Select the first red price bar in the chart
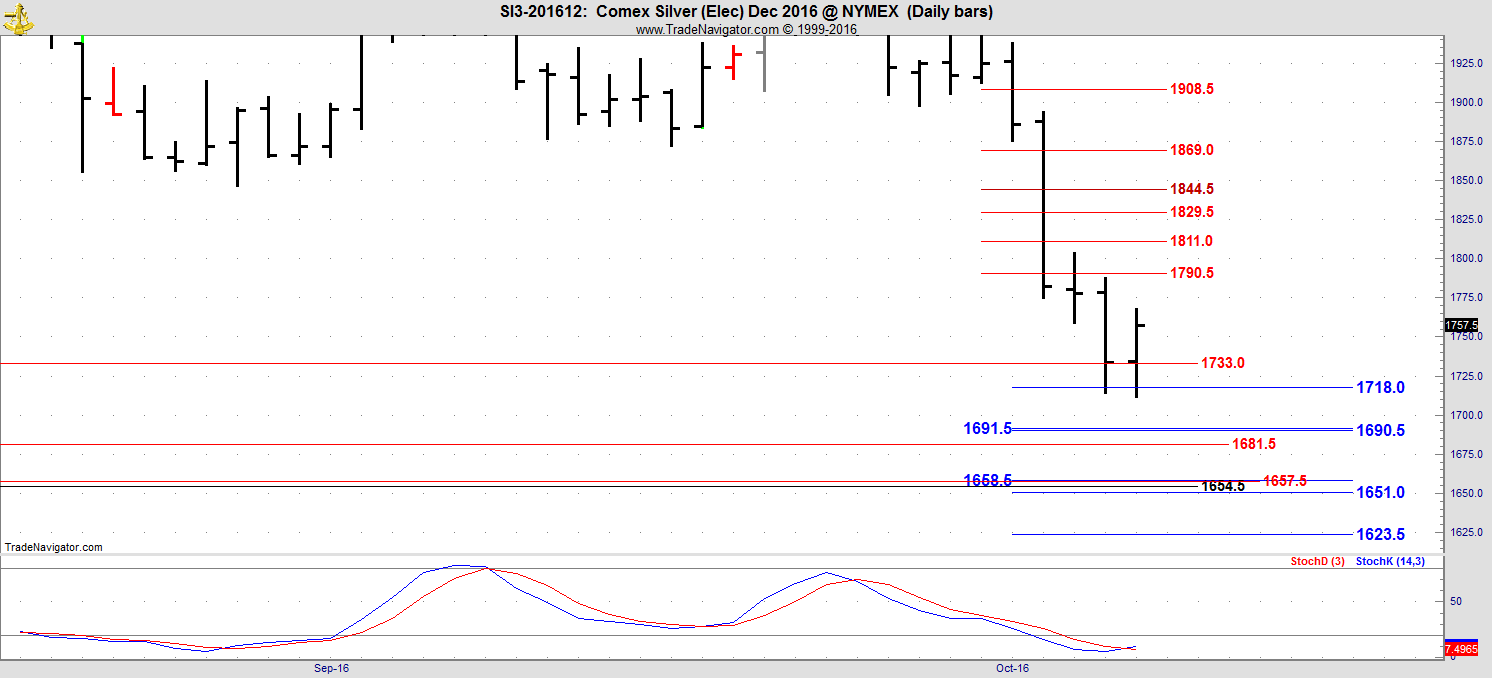Viewport: 1492px width, 678px height. (114, 92)
